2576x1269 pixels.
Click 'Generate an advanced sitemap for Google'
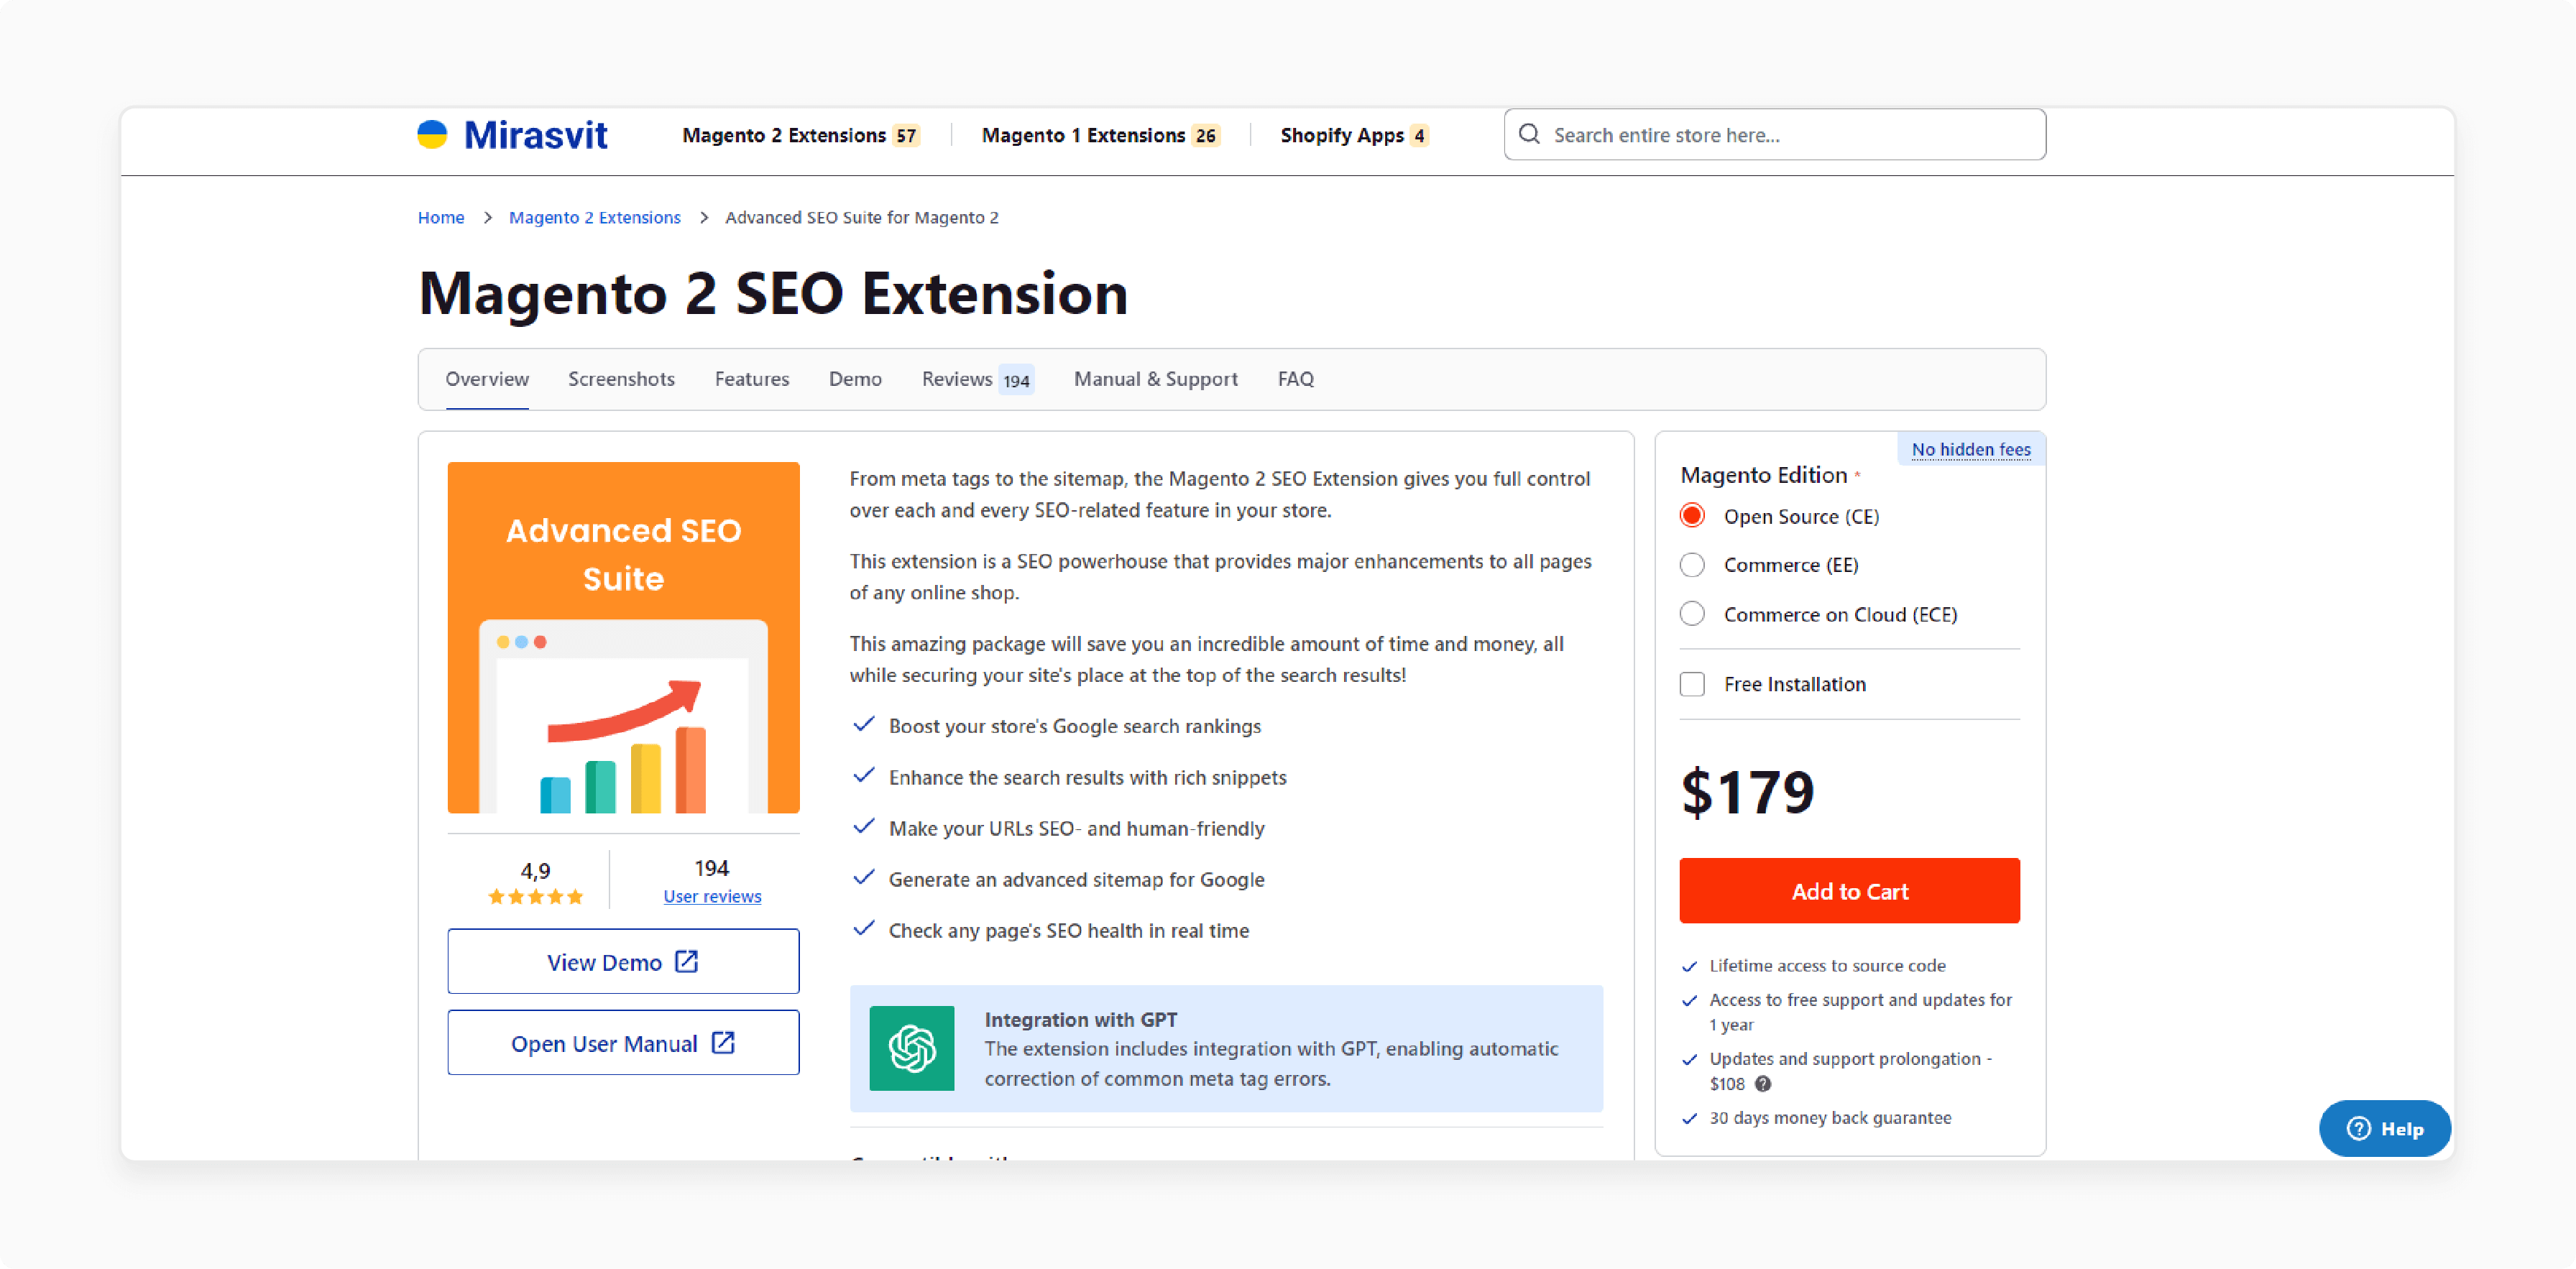pos(1076,879)
